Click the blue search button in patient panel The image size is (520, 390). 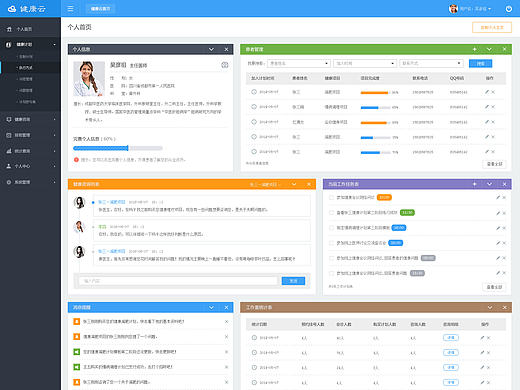tap(480, 63)
